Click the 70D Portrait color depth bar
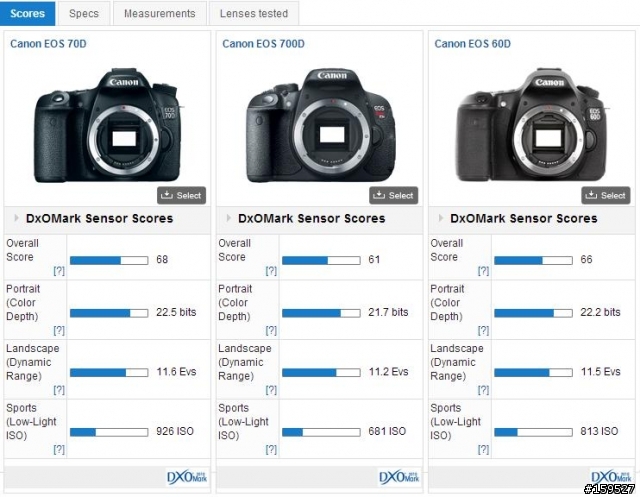The height and width of the screenshot is (497, 640). pyautogui.click(x=109, y=313)
